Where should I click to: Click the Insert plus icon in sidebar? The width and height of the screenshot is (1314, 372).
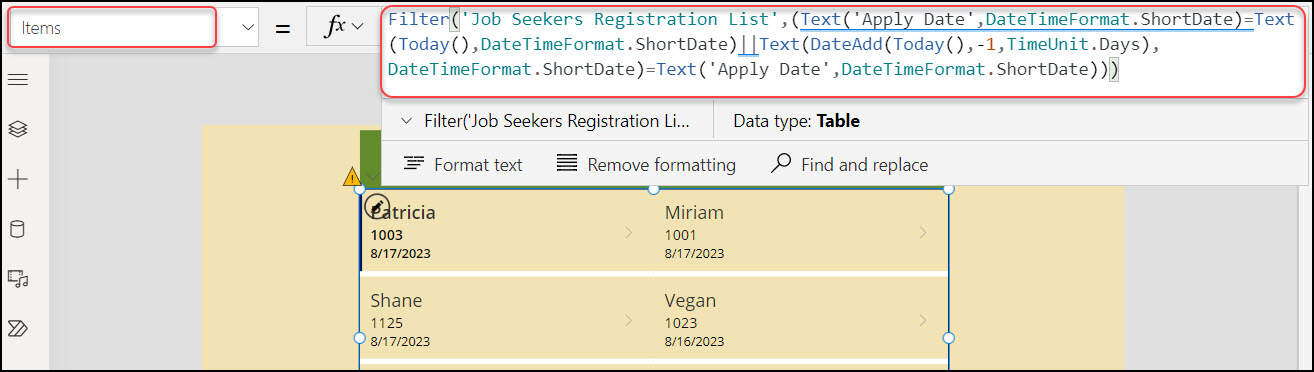(17, 180)
